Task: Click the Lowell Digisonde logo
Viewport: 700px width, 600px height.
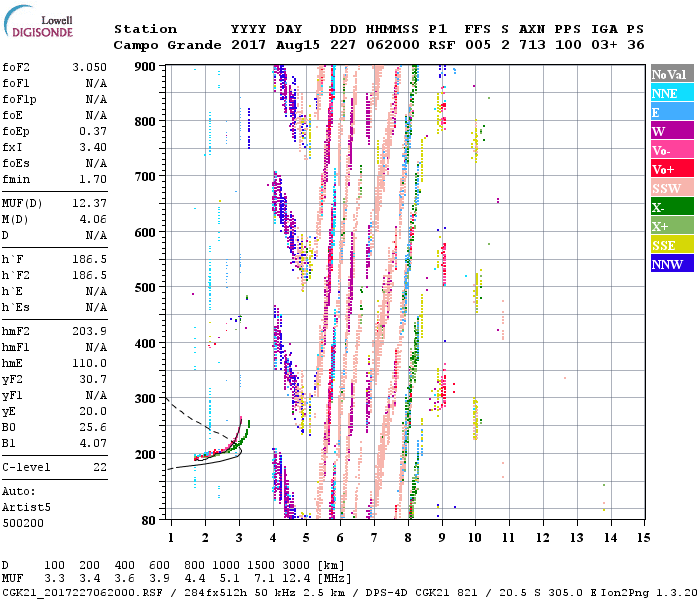Action: coord(38,22)
